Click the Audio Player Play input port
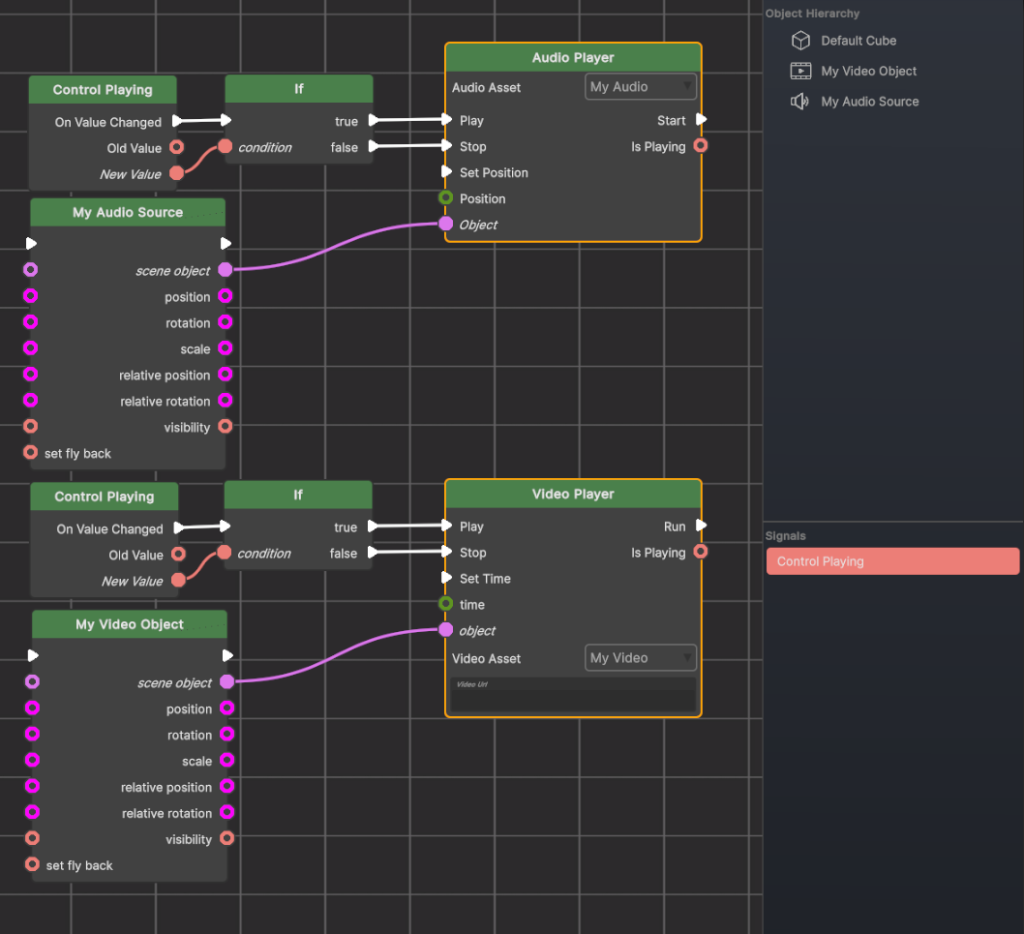 (x=447, y=120)
